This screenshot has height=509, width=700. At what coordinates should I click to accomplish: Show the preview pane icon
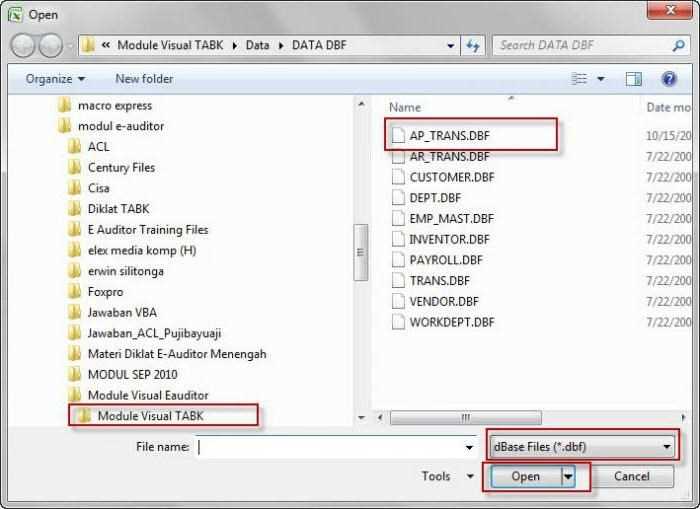point(633,79)
